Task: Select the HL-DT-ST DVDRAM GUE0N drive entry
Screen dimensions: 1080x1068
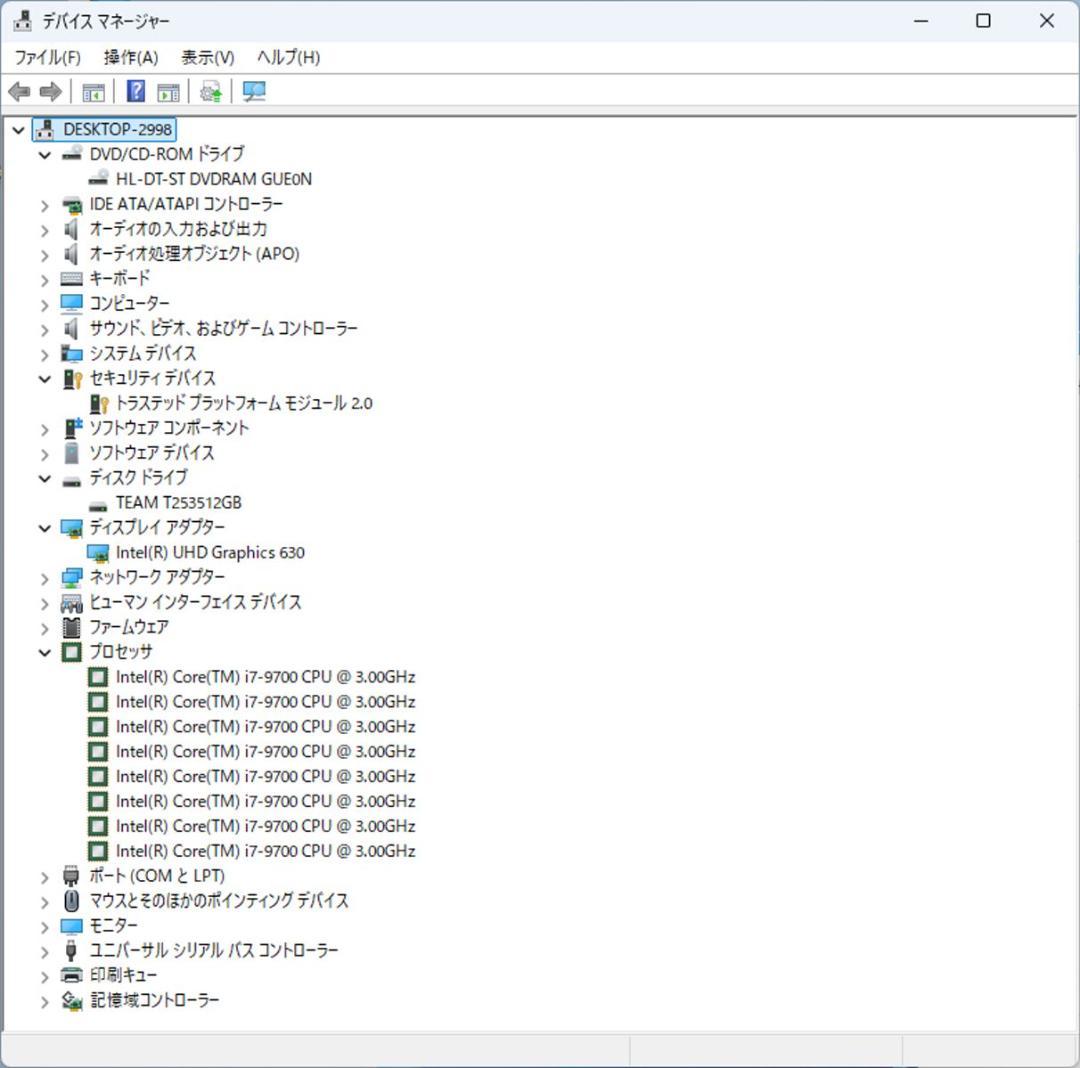Action: pyautogui.click(x=212, y=178)
